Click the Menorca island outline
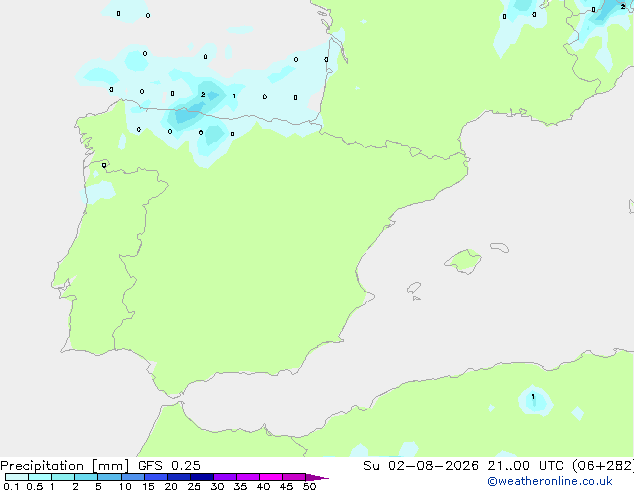Screen dimensions: 634x490 tap(500, 247)
